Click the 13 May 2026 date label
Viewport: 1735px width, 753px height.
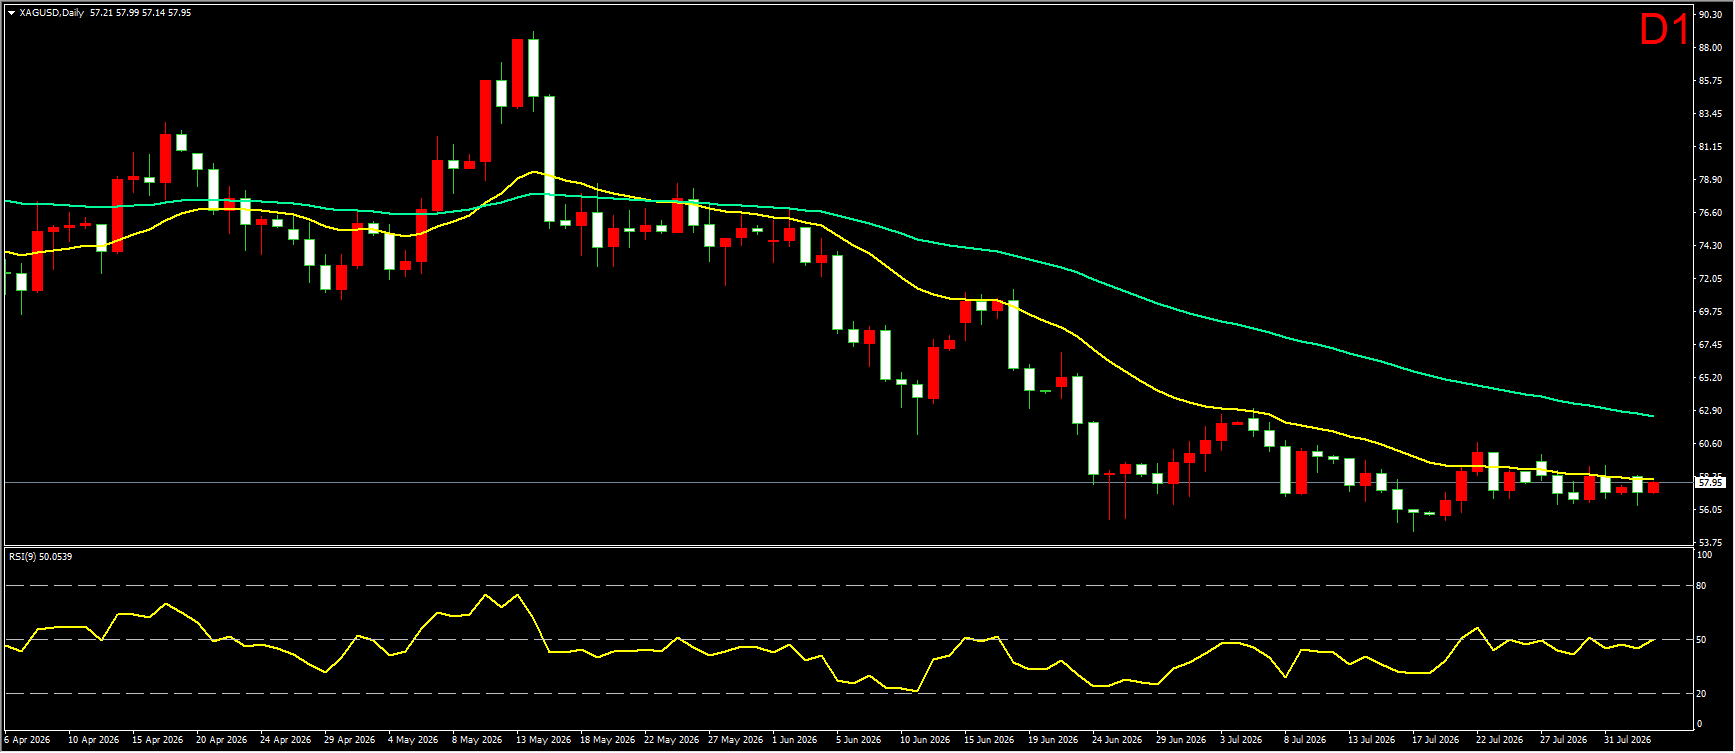pyautogui.click(x=543, y=741)
